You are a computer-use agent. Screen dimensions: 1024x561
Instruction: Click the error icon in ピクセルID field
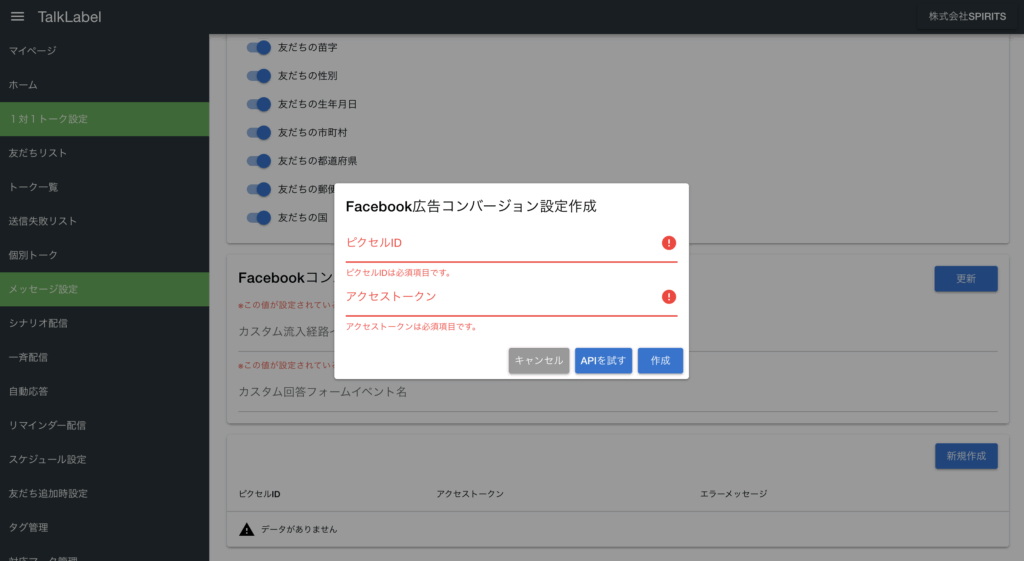pyautogui.click(x=668, y=243)
